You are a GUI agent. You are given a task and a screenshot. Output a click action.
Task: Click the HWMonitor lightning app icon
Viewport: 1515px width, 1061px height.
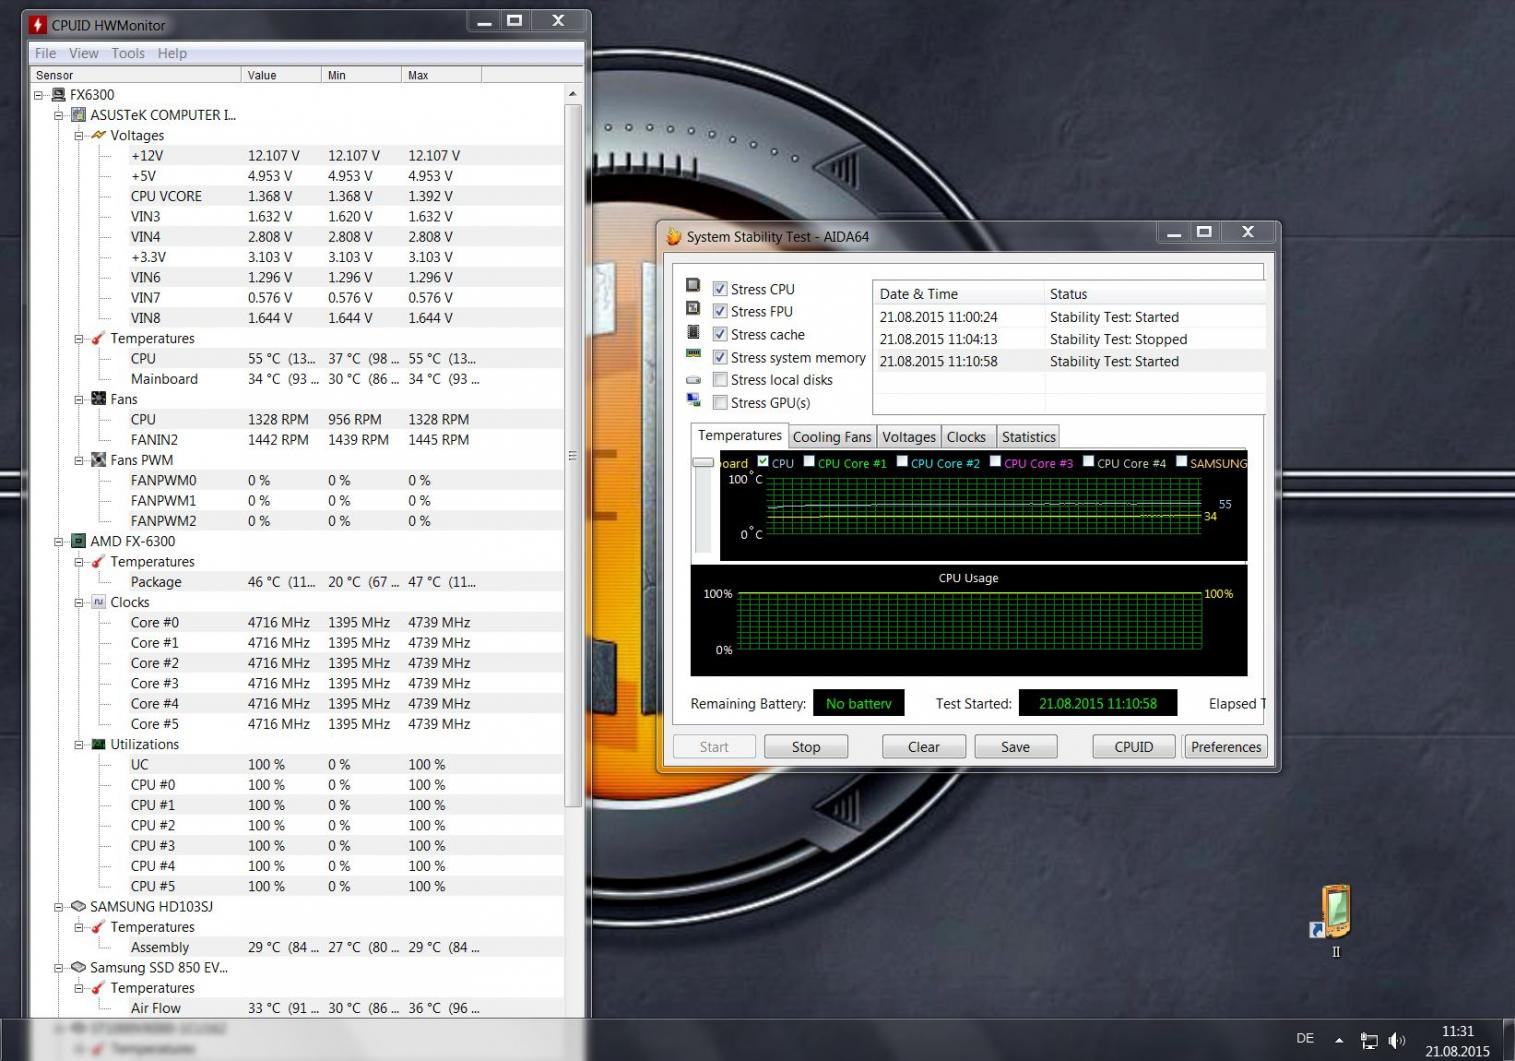click(37, 24)
